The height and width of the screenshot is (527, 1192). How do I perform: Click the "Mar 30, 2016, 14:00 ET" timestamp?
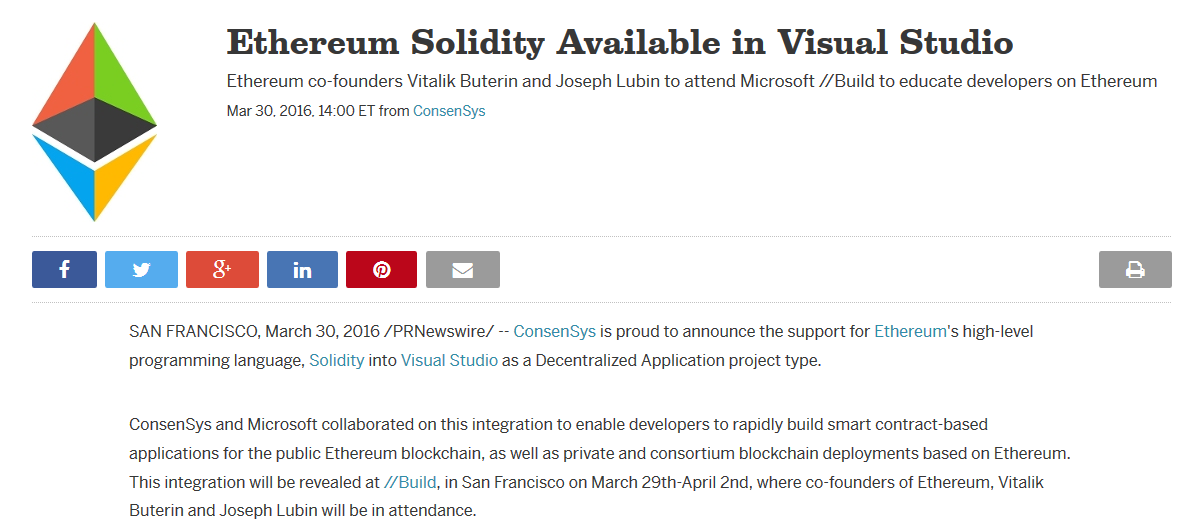300,111
